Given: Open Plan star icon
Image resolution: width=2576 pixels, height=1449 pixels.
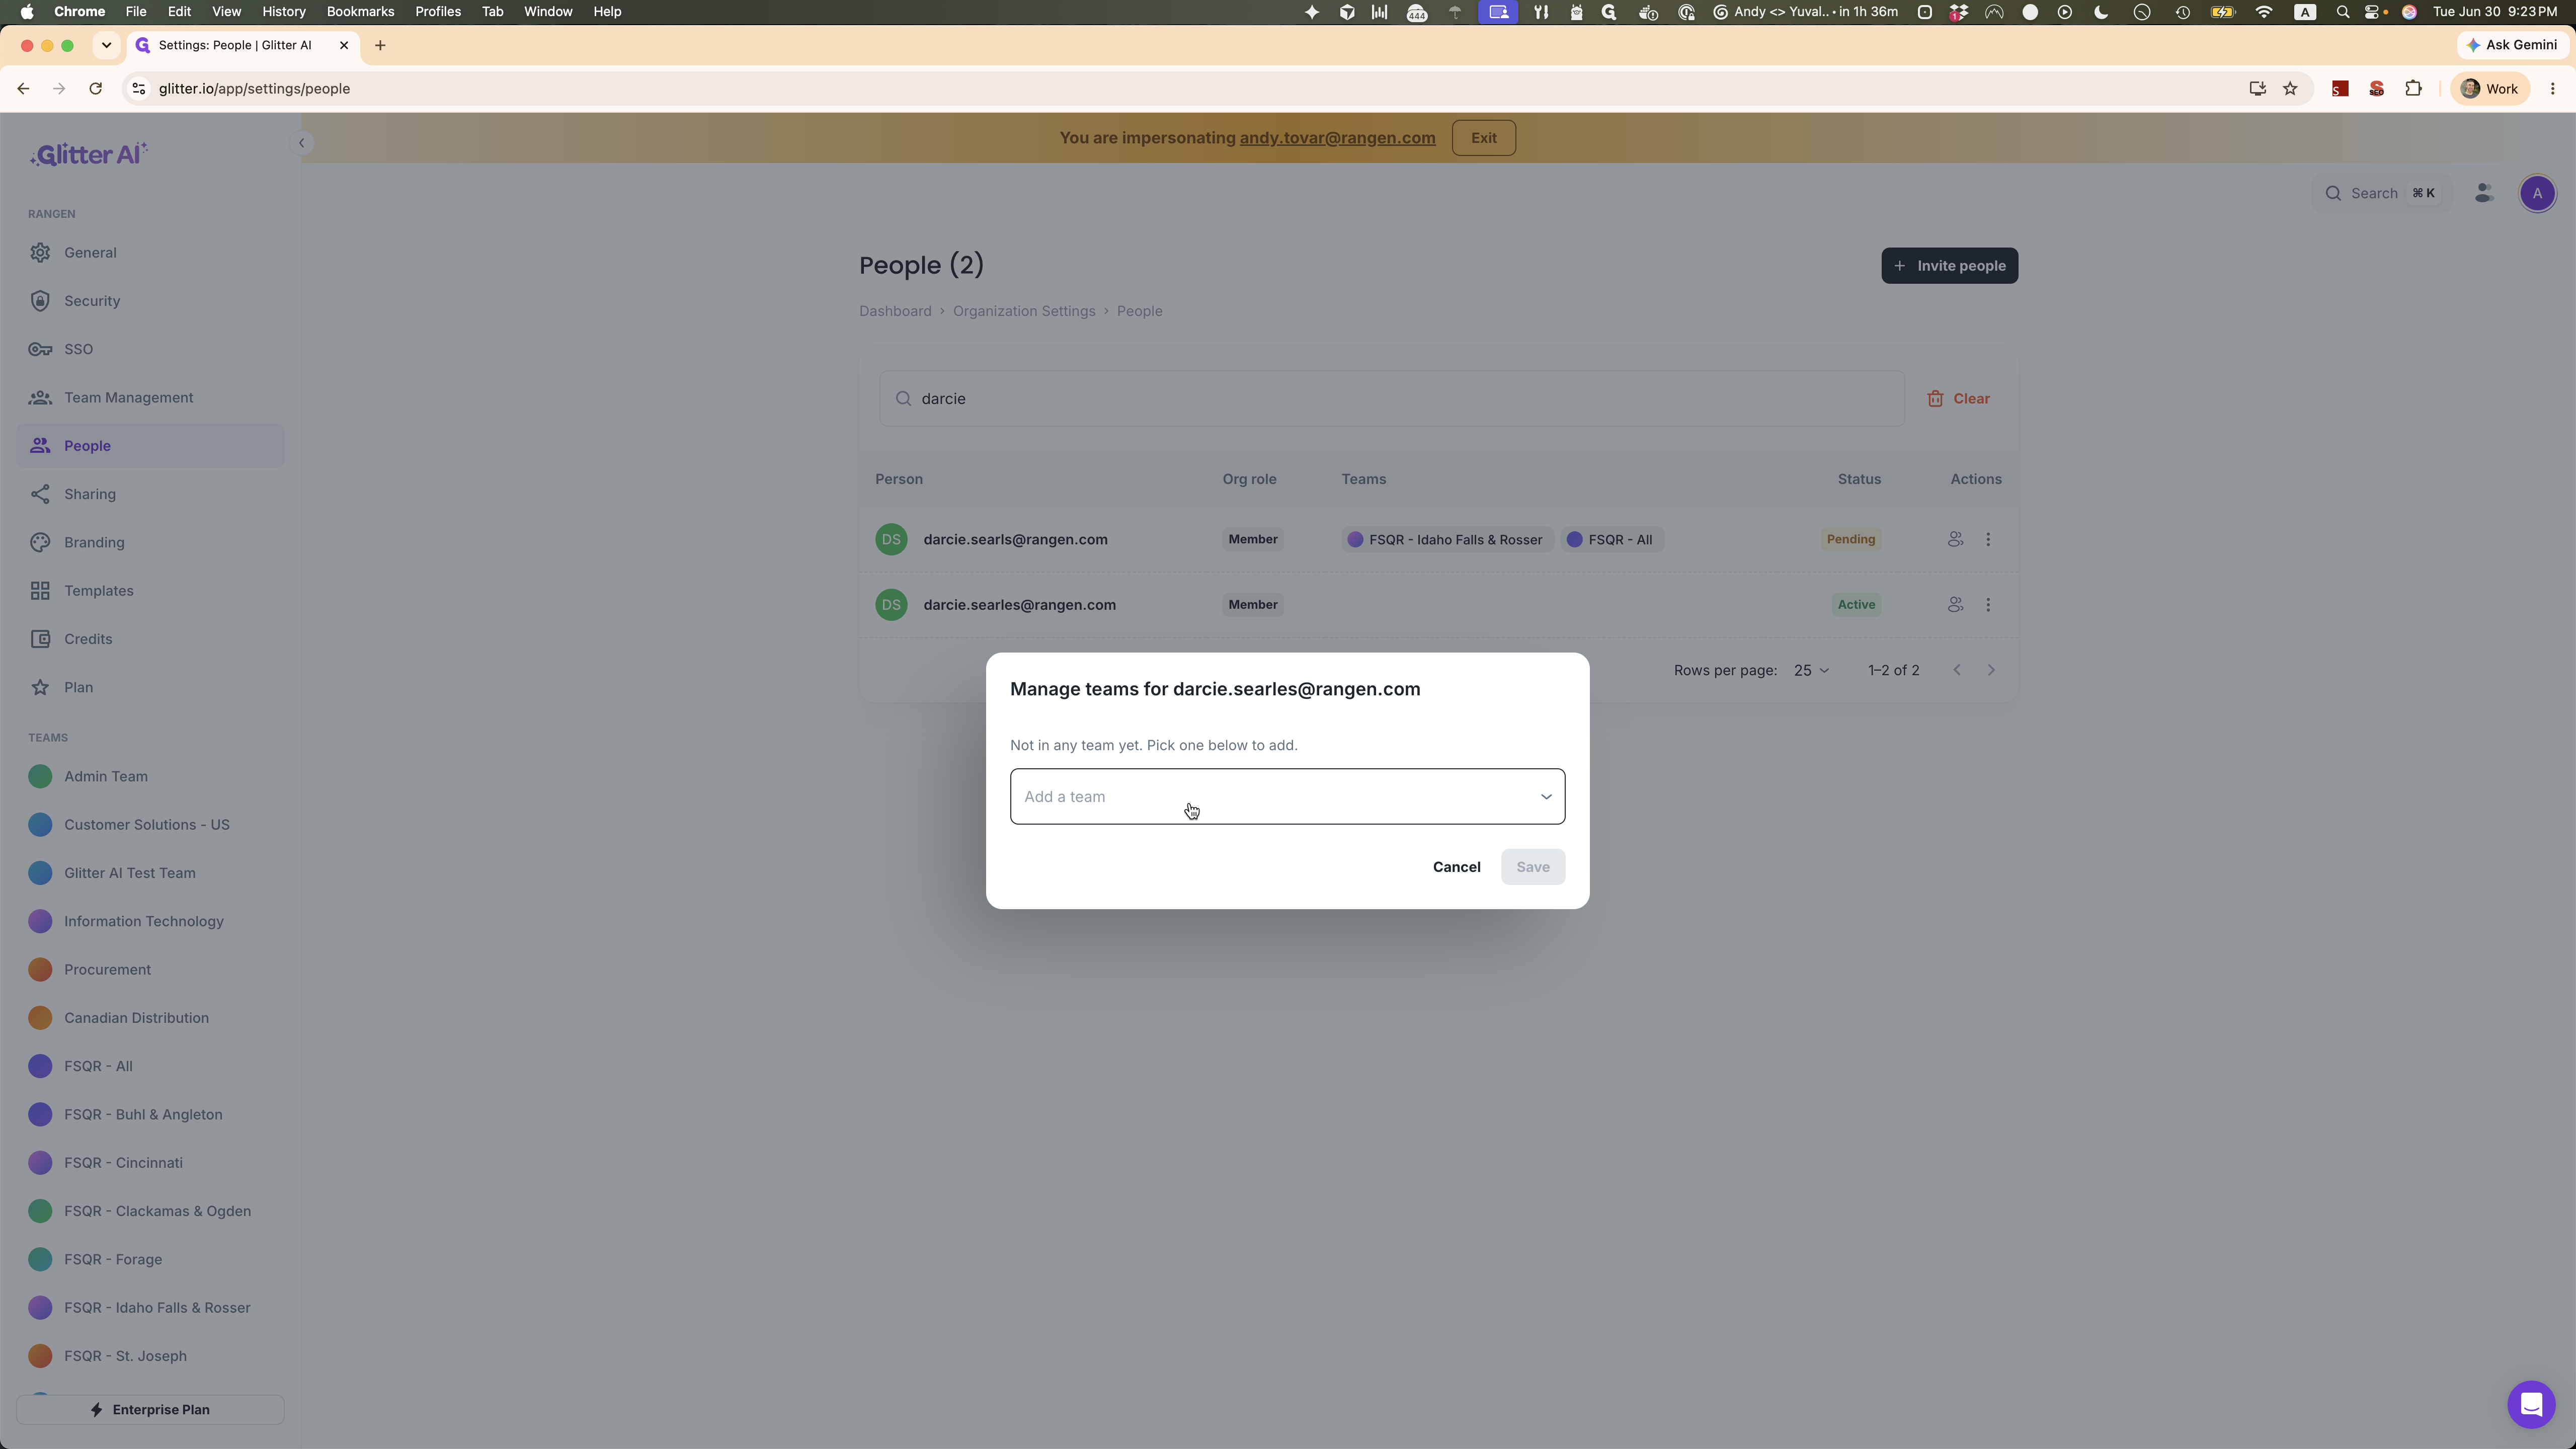Looking at the screenshot, I should (x=40, y=687).
